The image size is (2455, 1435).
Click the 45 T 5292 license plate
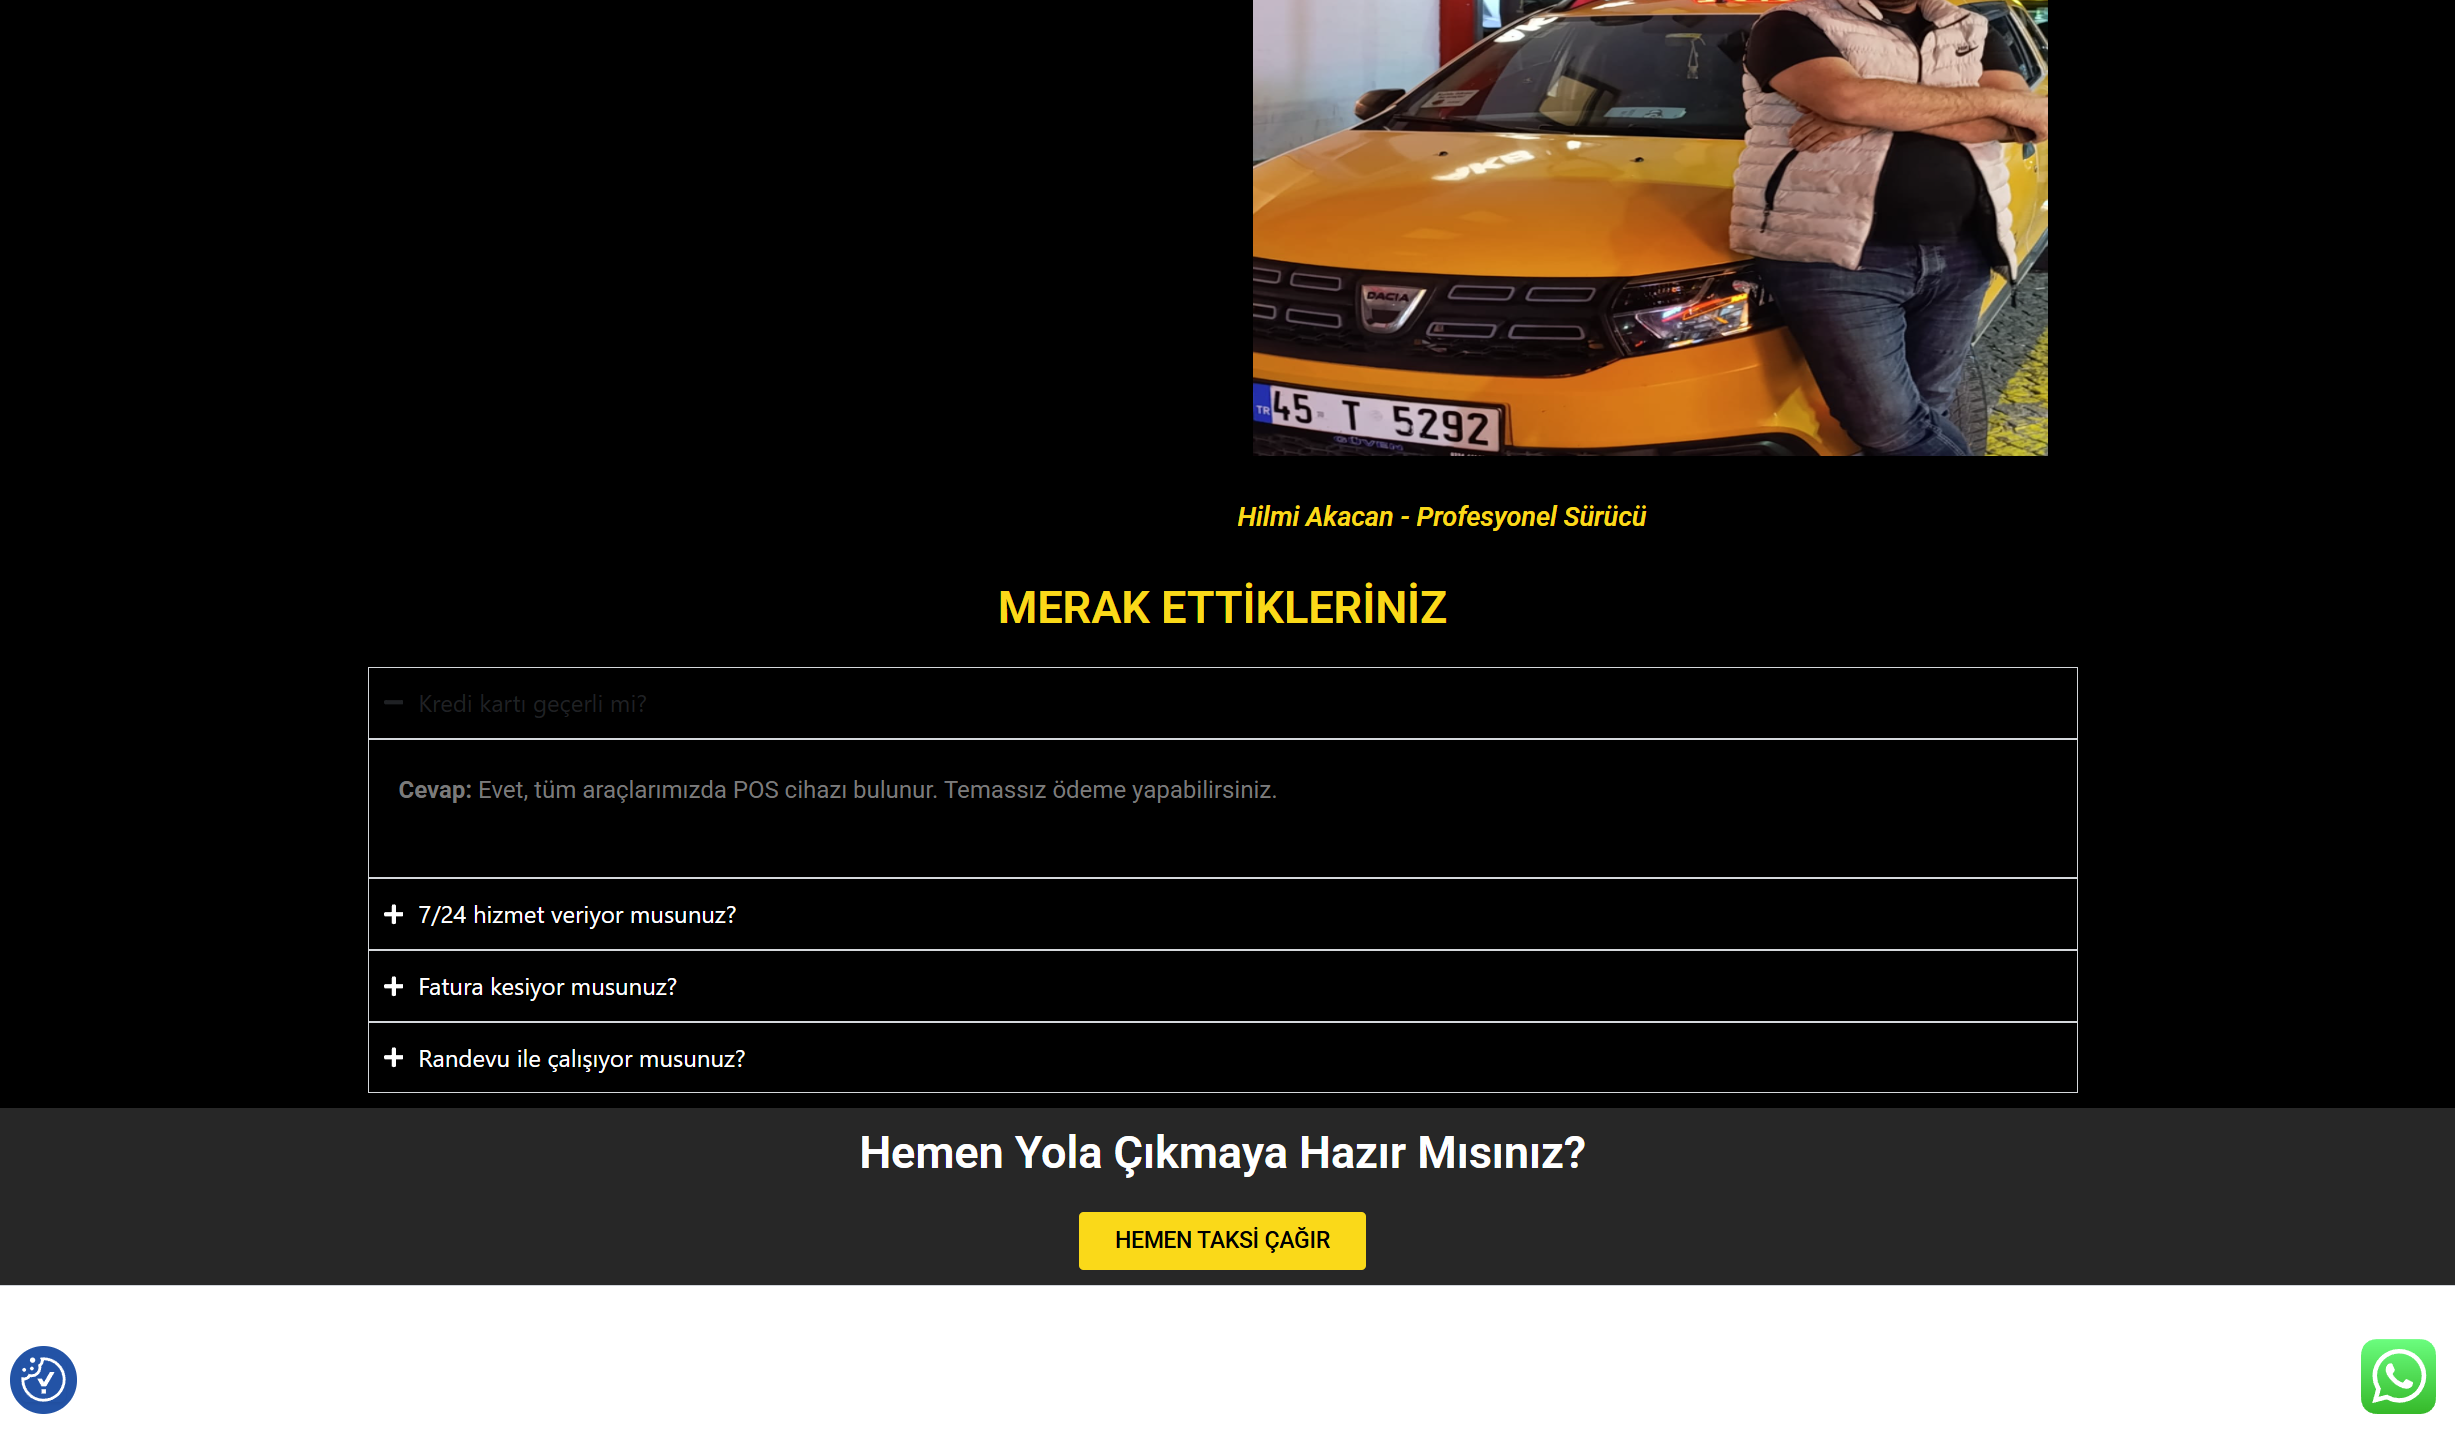[1380, 417]
